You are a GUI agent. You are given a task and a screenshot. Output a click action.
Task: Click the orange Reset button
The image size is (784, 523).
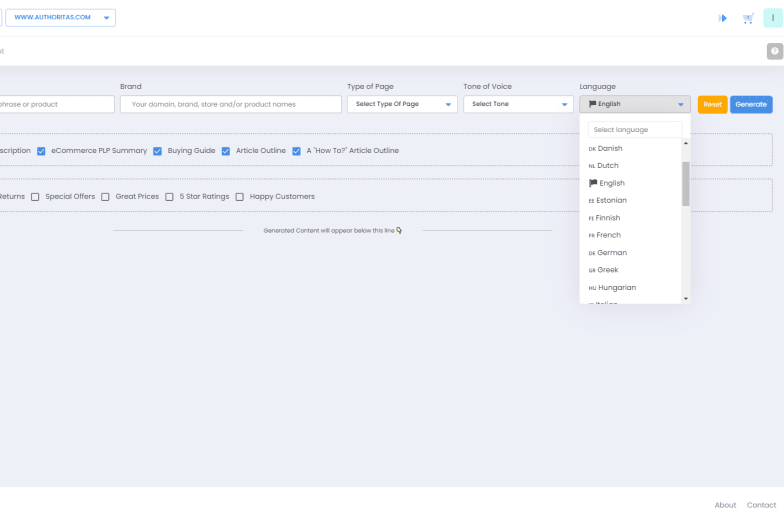click(712, 104)
